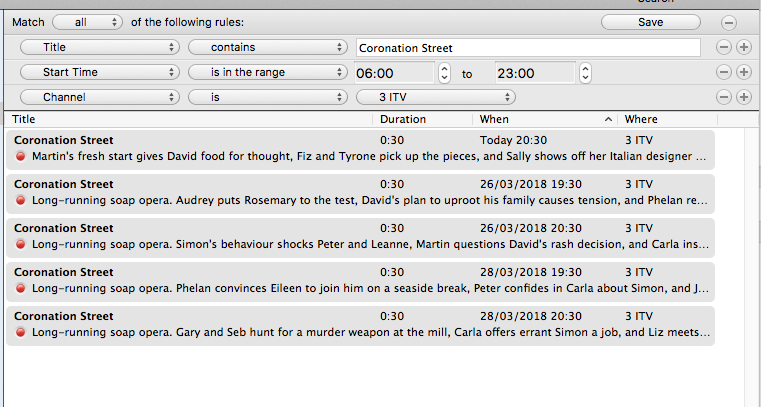Add a rule after the Title rule
This screenshot has width=761, height=407.
click(x=744, y=47)
